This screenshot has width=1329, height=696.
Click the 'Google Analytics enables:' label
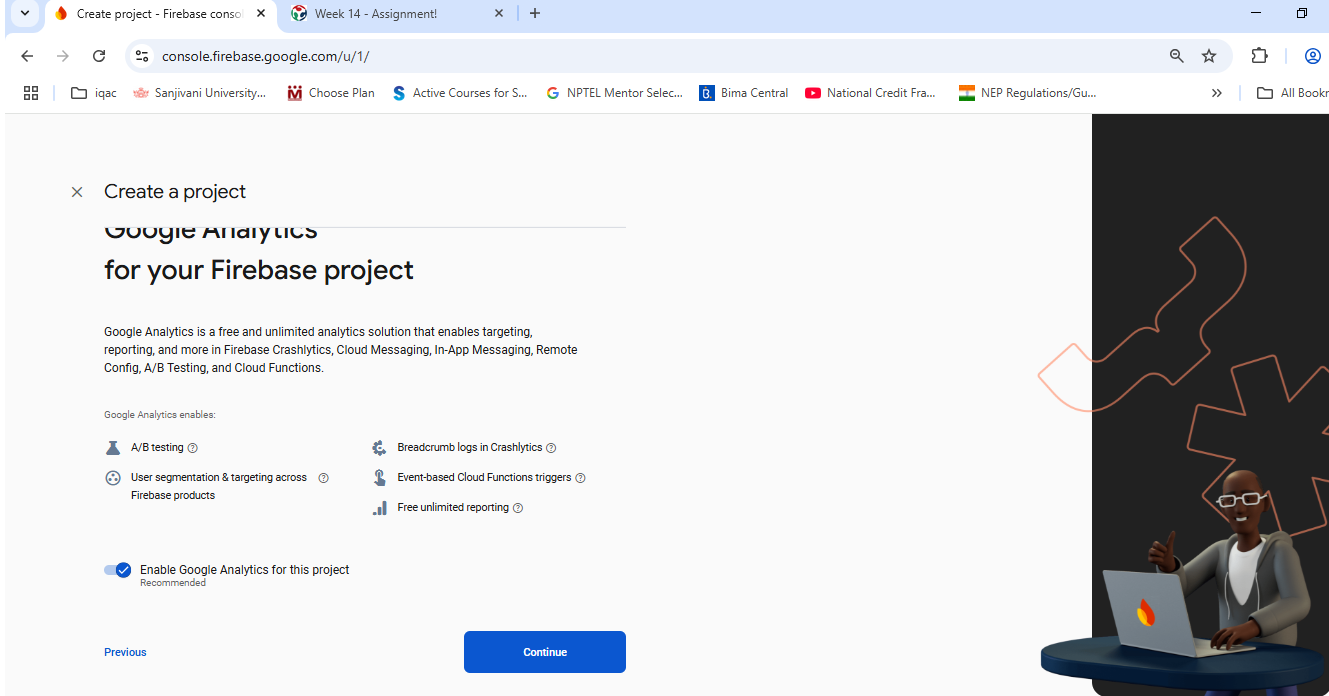160,414
